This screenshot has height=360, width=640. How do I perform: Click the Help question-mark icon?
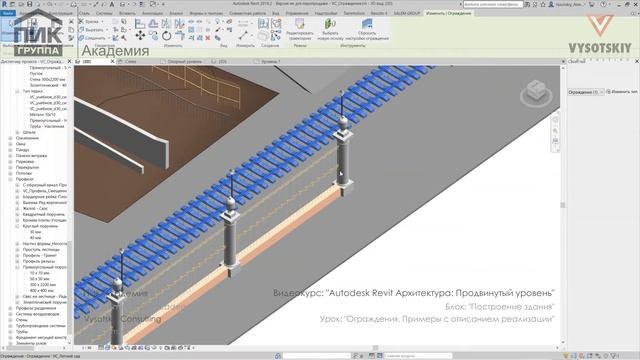(x=603, y=4)
